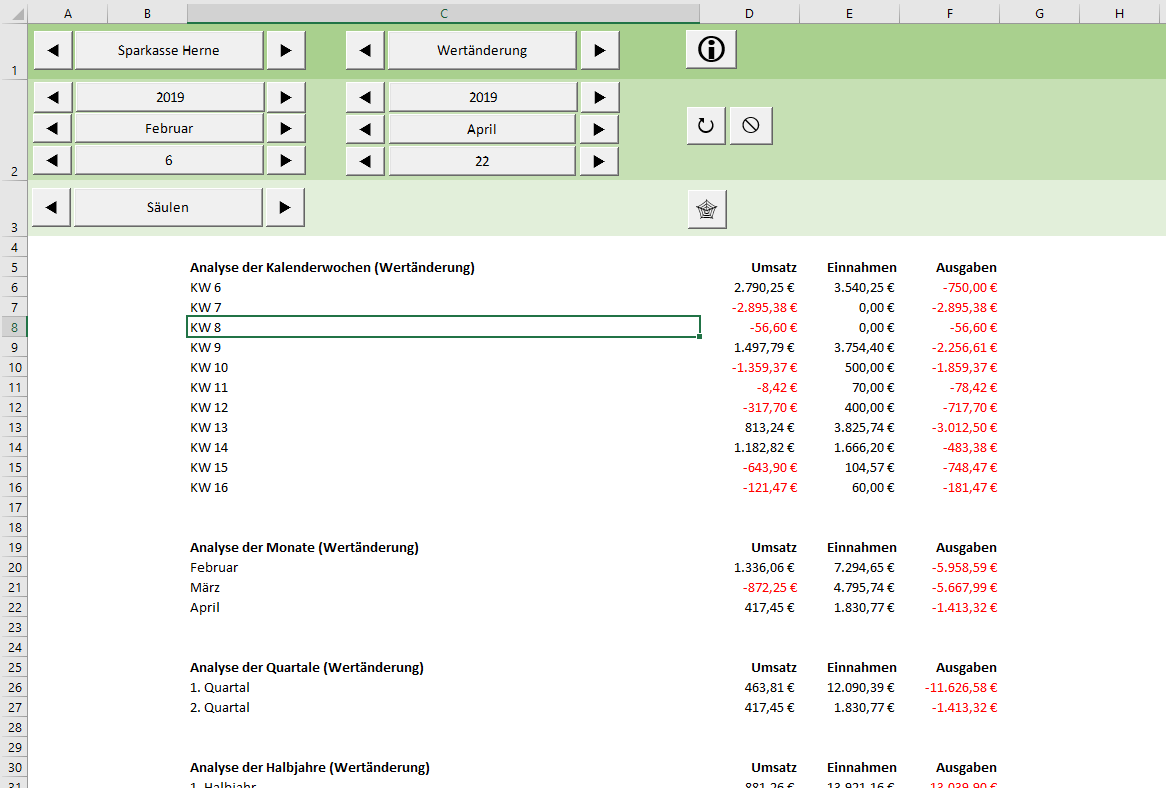Select the cell showing 2.790,25 €

(749, 288)
